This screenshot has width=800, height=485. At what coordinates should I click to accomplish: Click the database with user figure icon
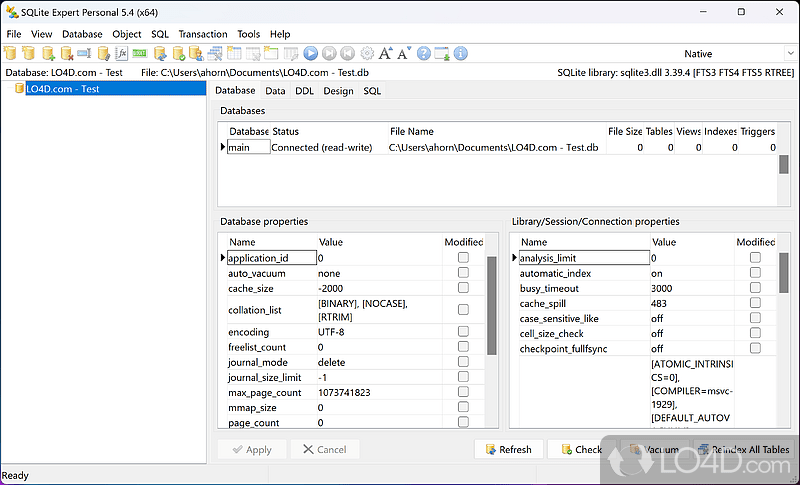click(x=196, y=53)
